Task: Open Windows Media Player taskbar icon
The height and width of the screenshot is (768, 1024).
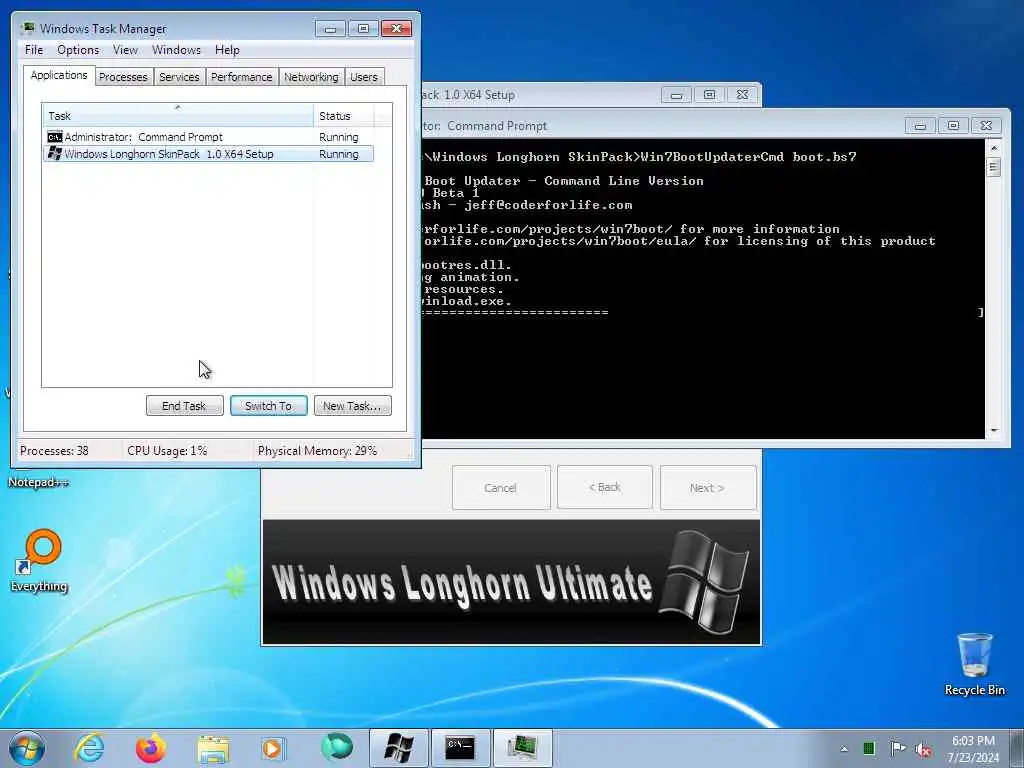Action: click(272, 748)
